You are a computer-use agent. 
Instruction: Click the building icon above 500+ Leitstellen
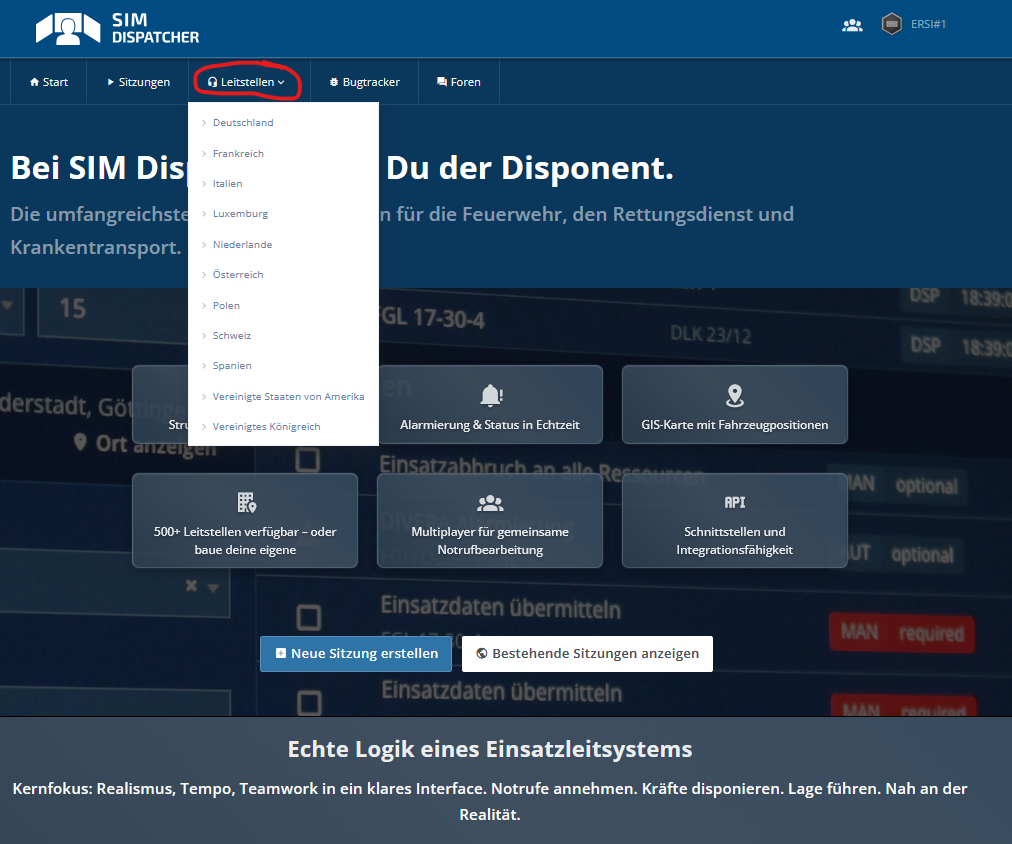pyautogui.click(x=245, y=502)
